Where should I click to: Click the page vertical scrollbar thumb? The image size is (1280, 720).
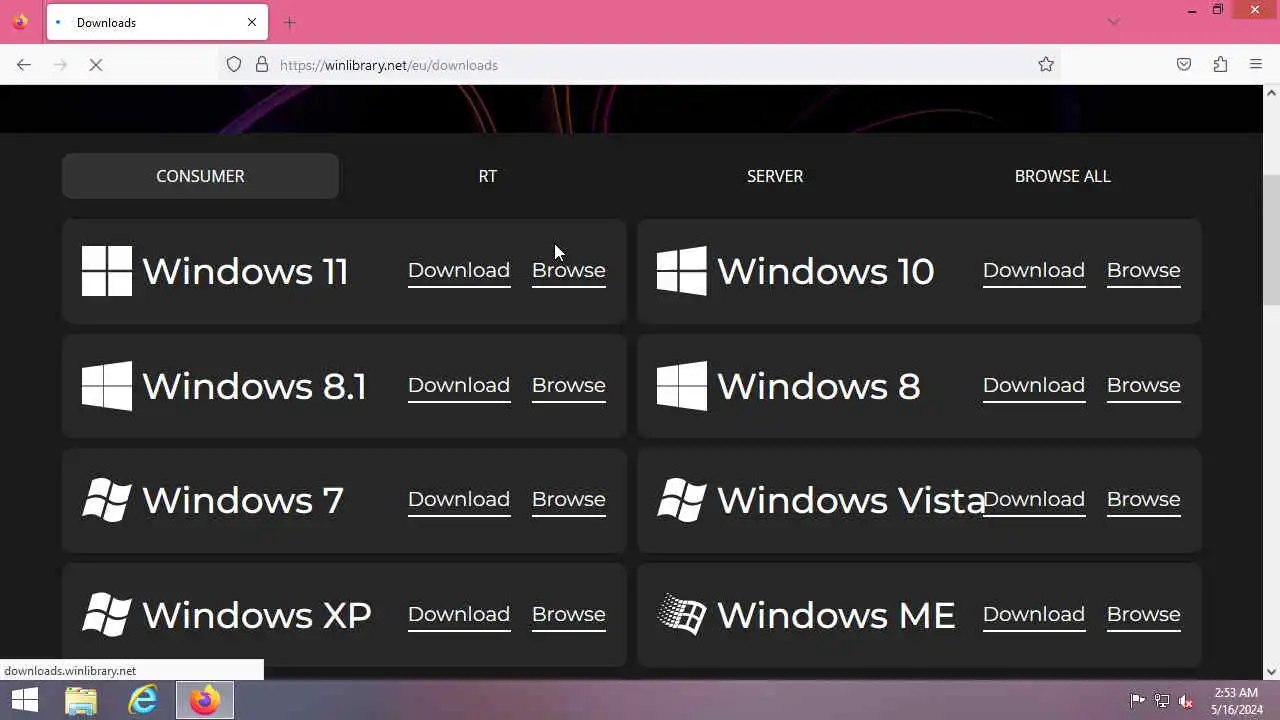coord(1271,240)
